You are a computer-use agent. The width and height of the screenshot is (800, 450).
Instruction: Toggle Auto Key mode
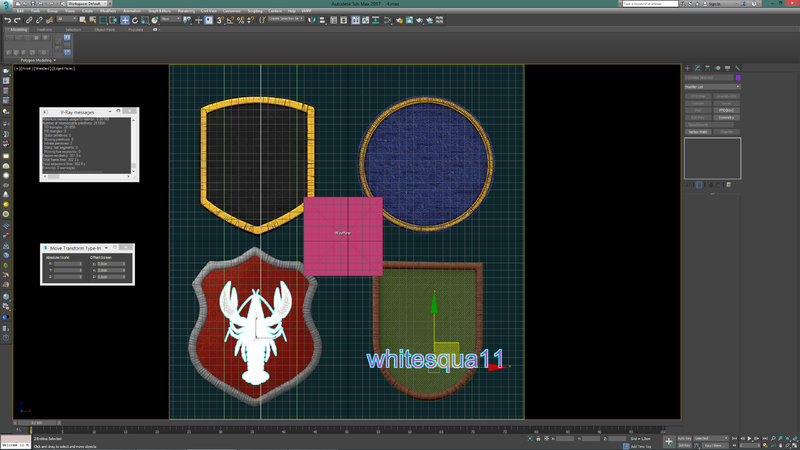[x=685, y=438]
